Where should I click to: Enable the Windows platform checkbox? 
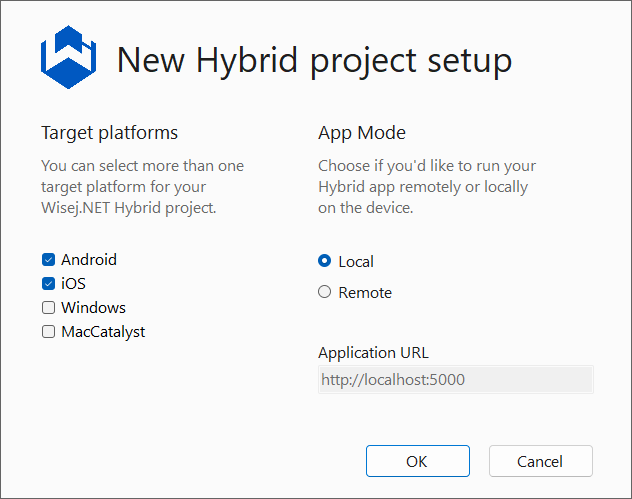click(48, 308)
